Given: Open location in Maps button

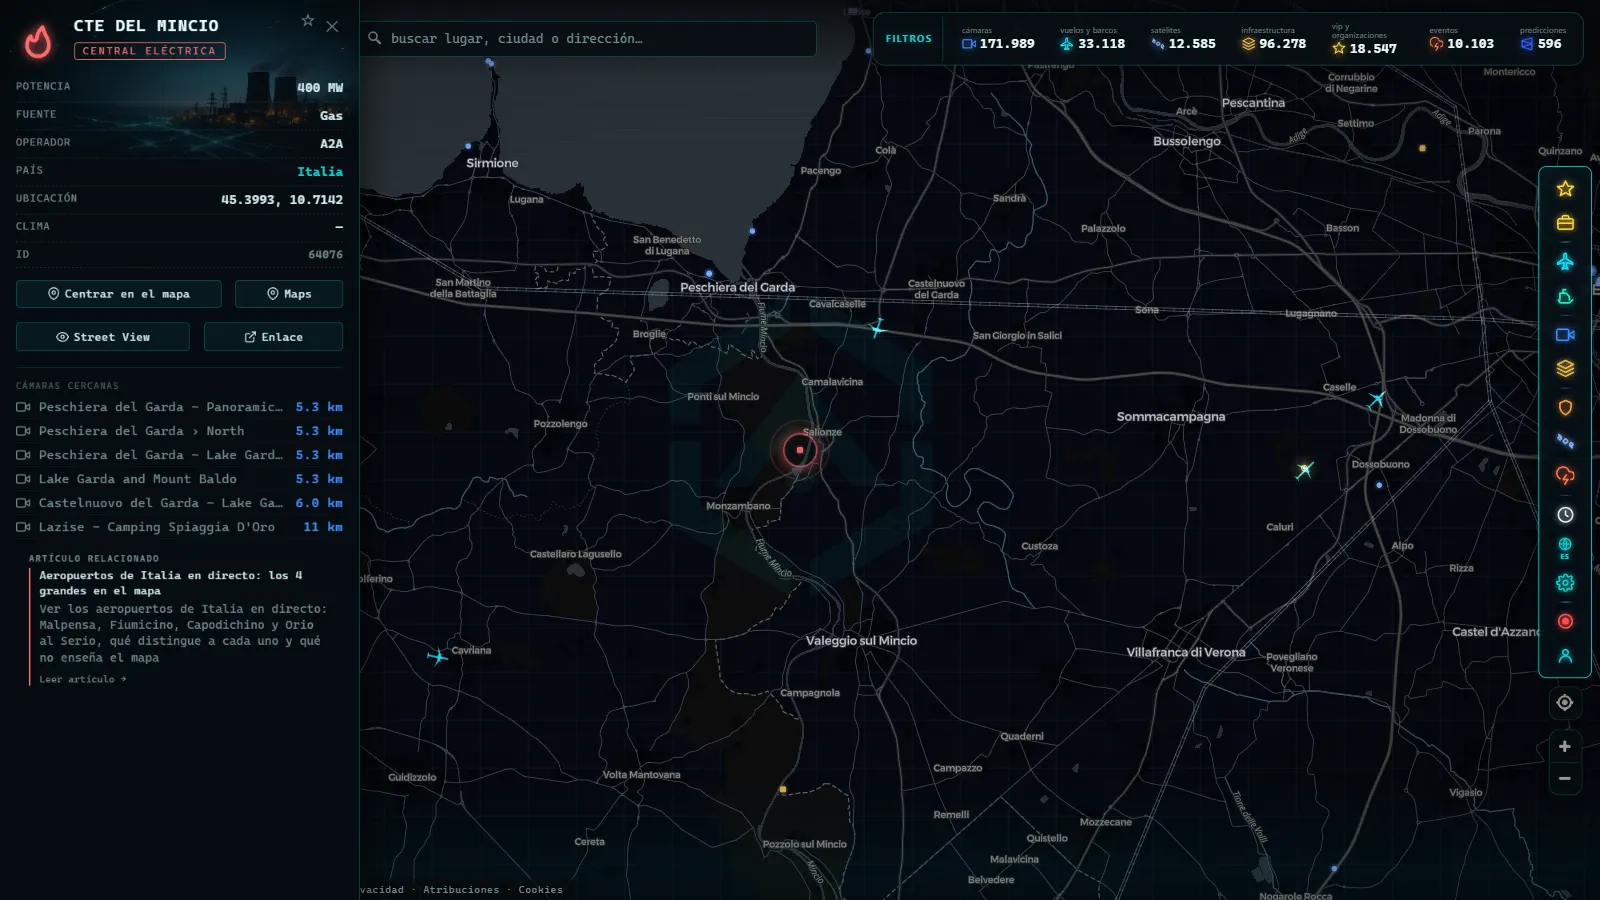Looking at the screenshot, I should pyautogui.click(x=289, y=294).
